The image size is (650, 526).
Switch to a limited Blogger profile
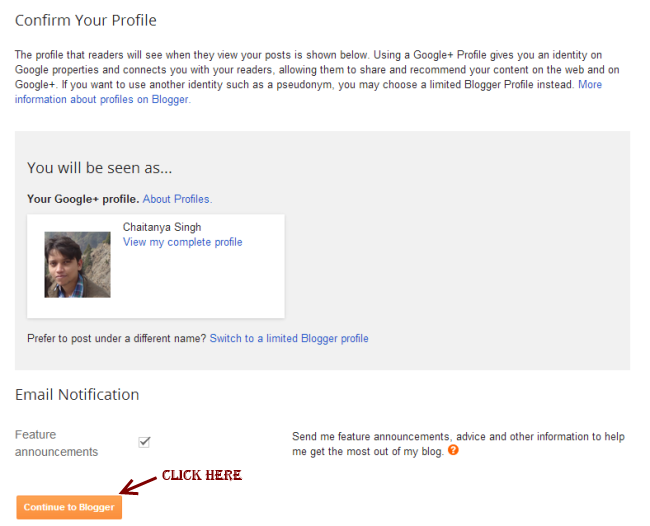click(x=289, y=339)
